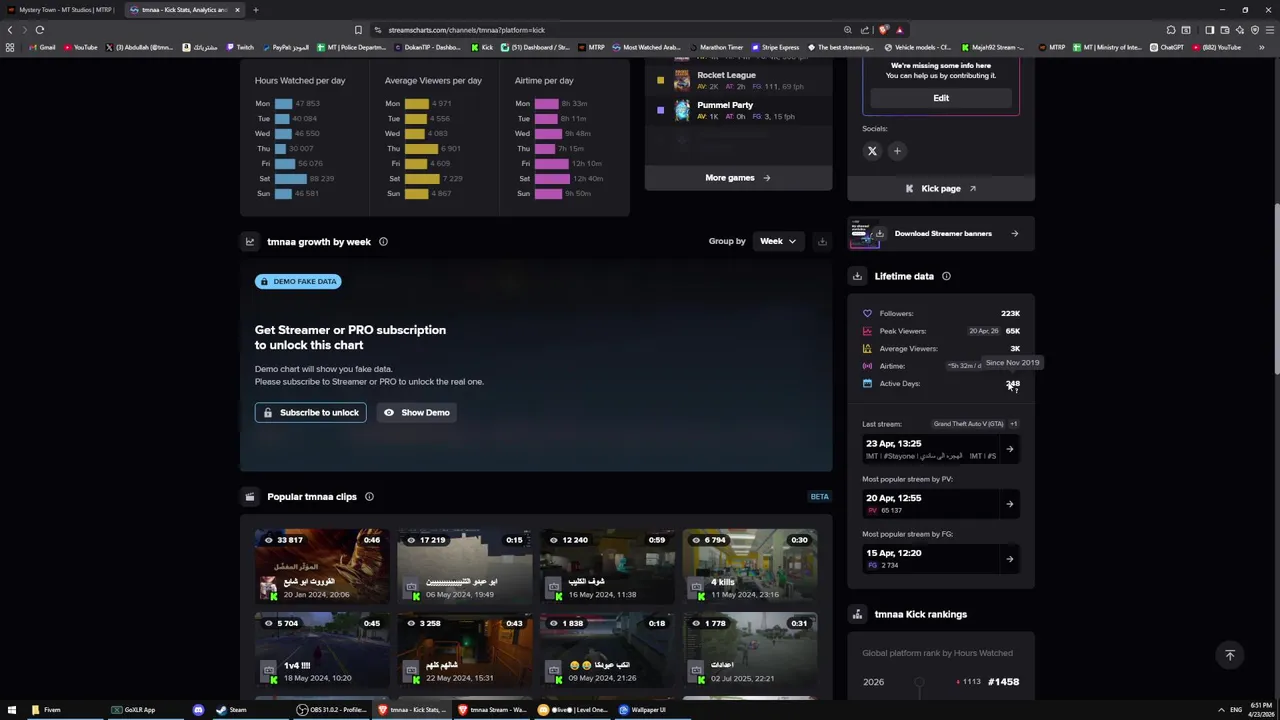Click the download icon next to Lifetime data
Image resolution: width=1280 pixels, height=720 pixels.
857,276
